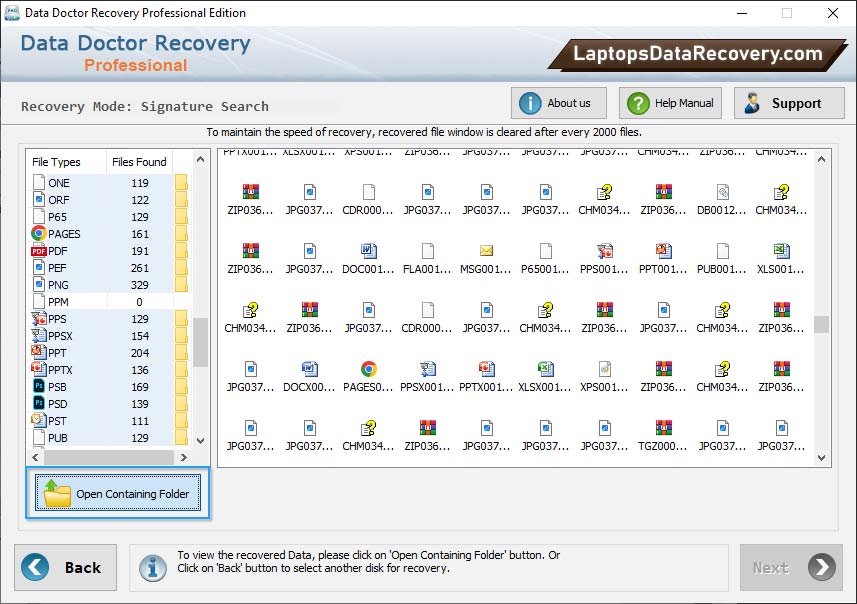This screenshot has height=604, width=857.
Task: Open the Help Manual
Action: pos(670,103)
